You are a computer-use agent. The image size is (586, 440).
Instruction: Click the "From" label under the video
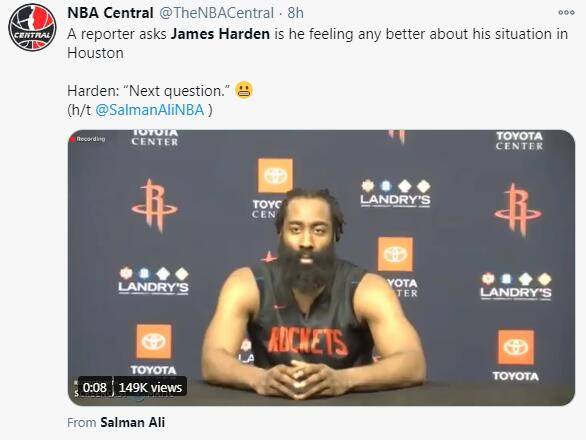click(82, 423)
